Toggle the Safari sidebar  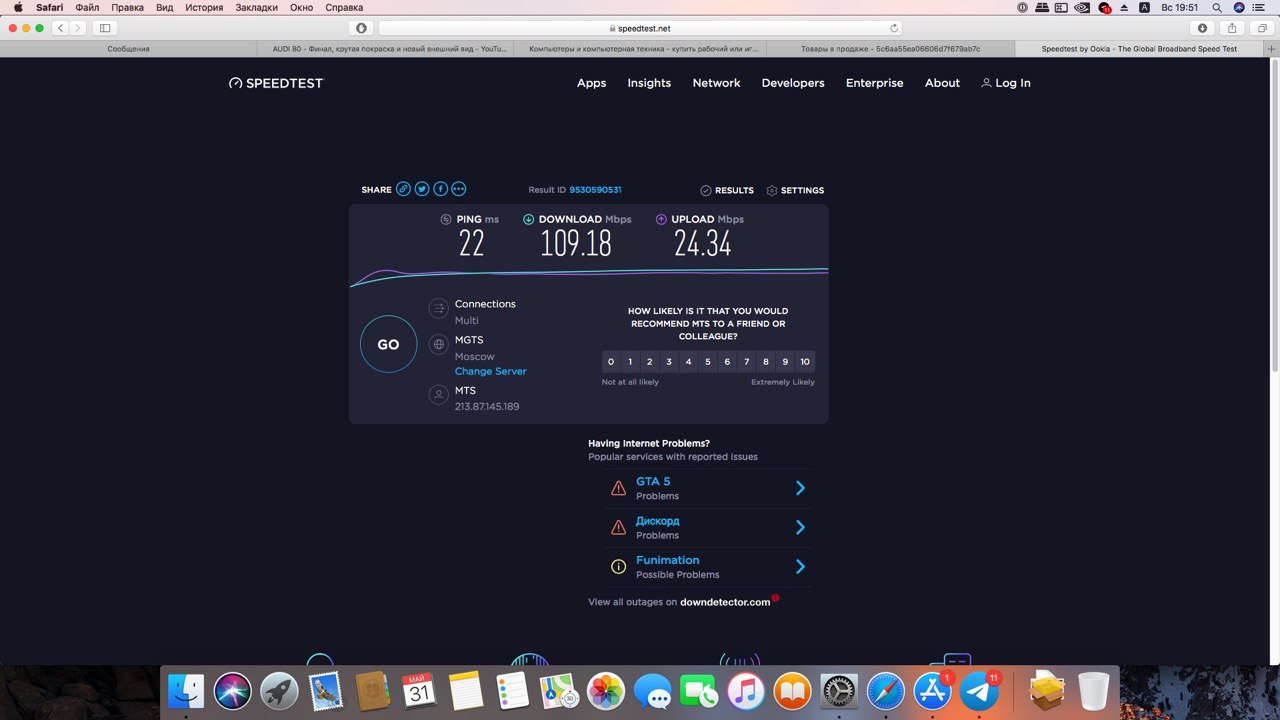point(105,28)
